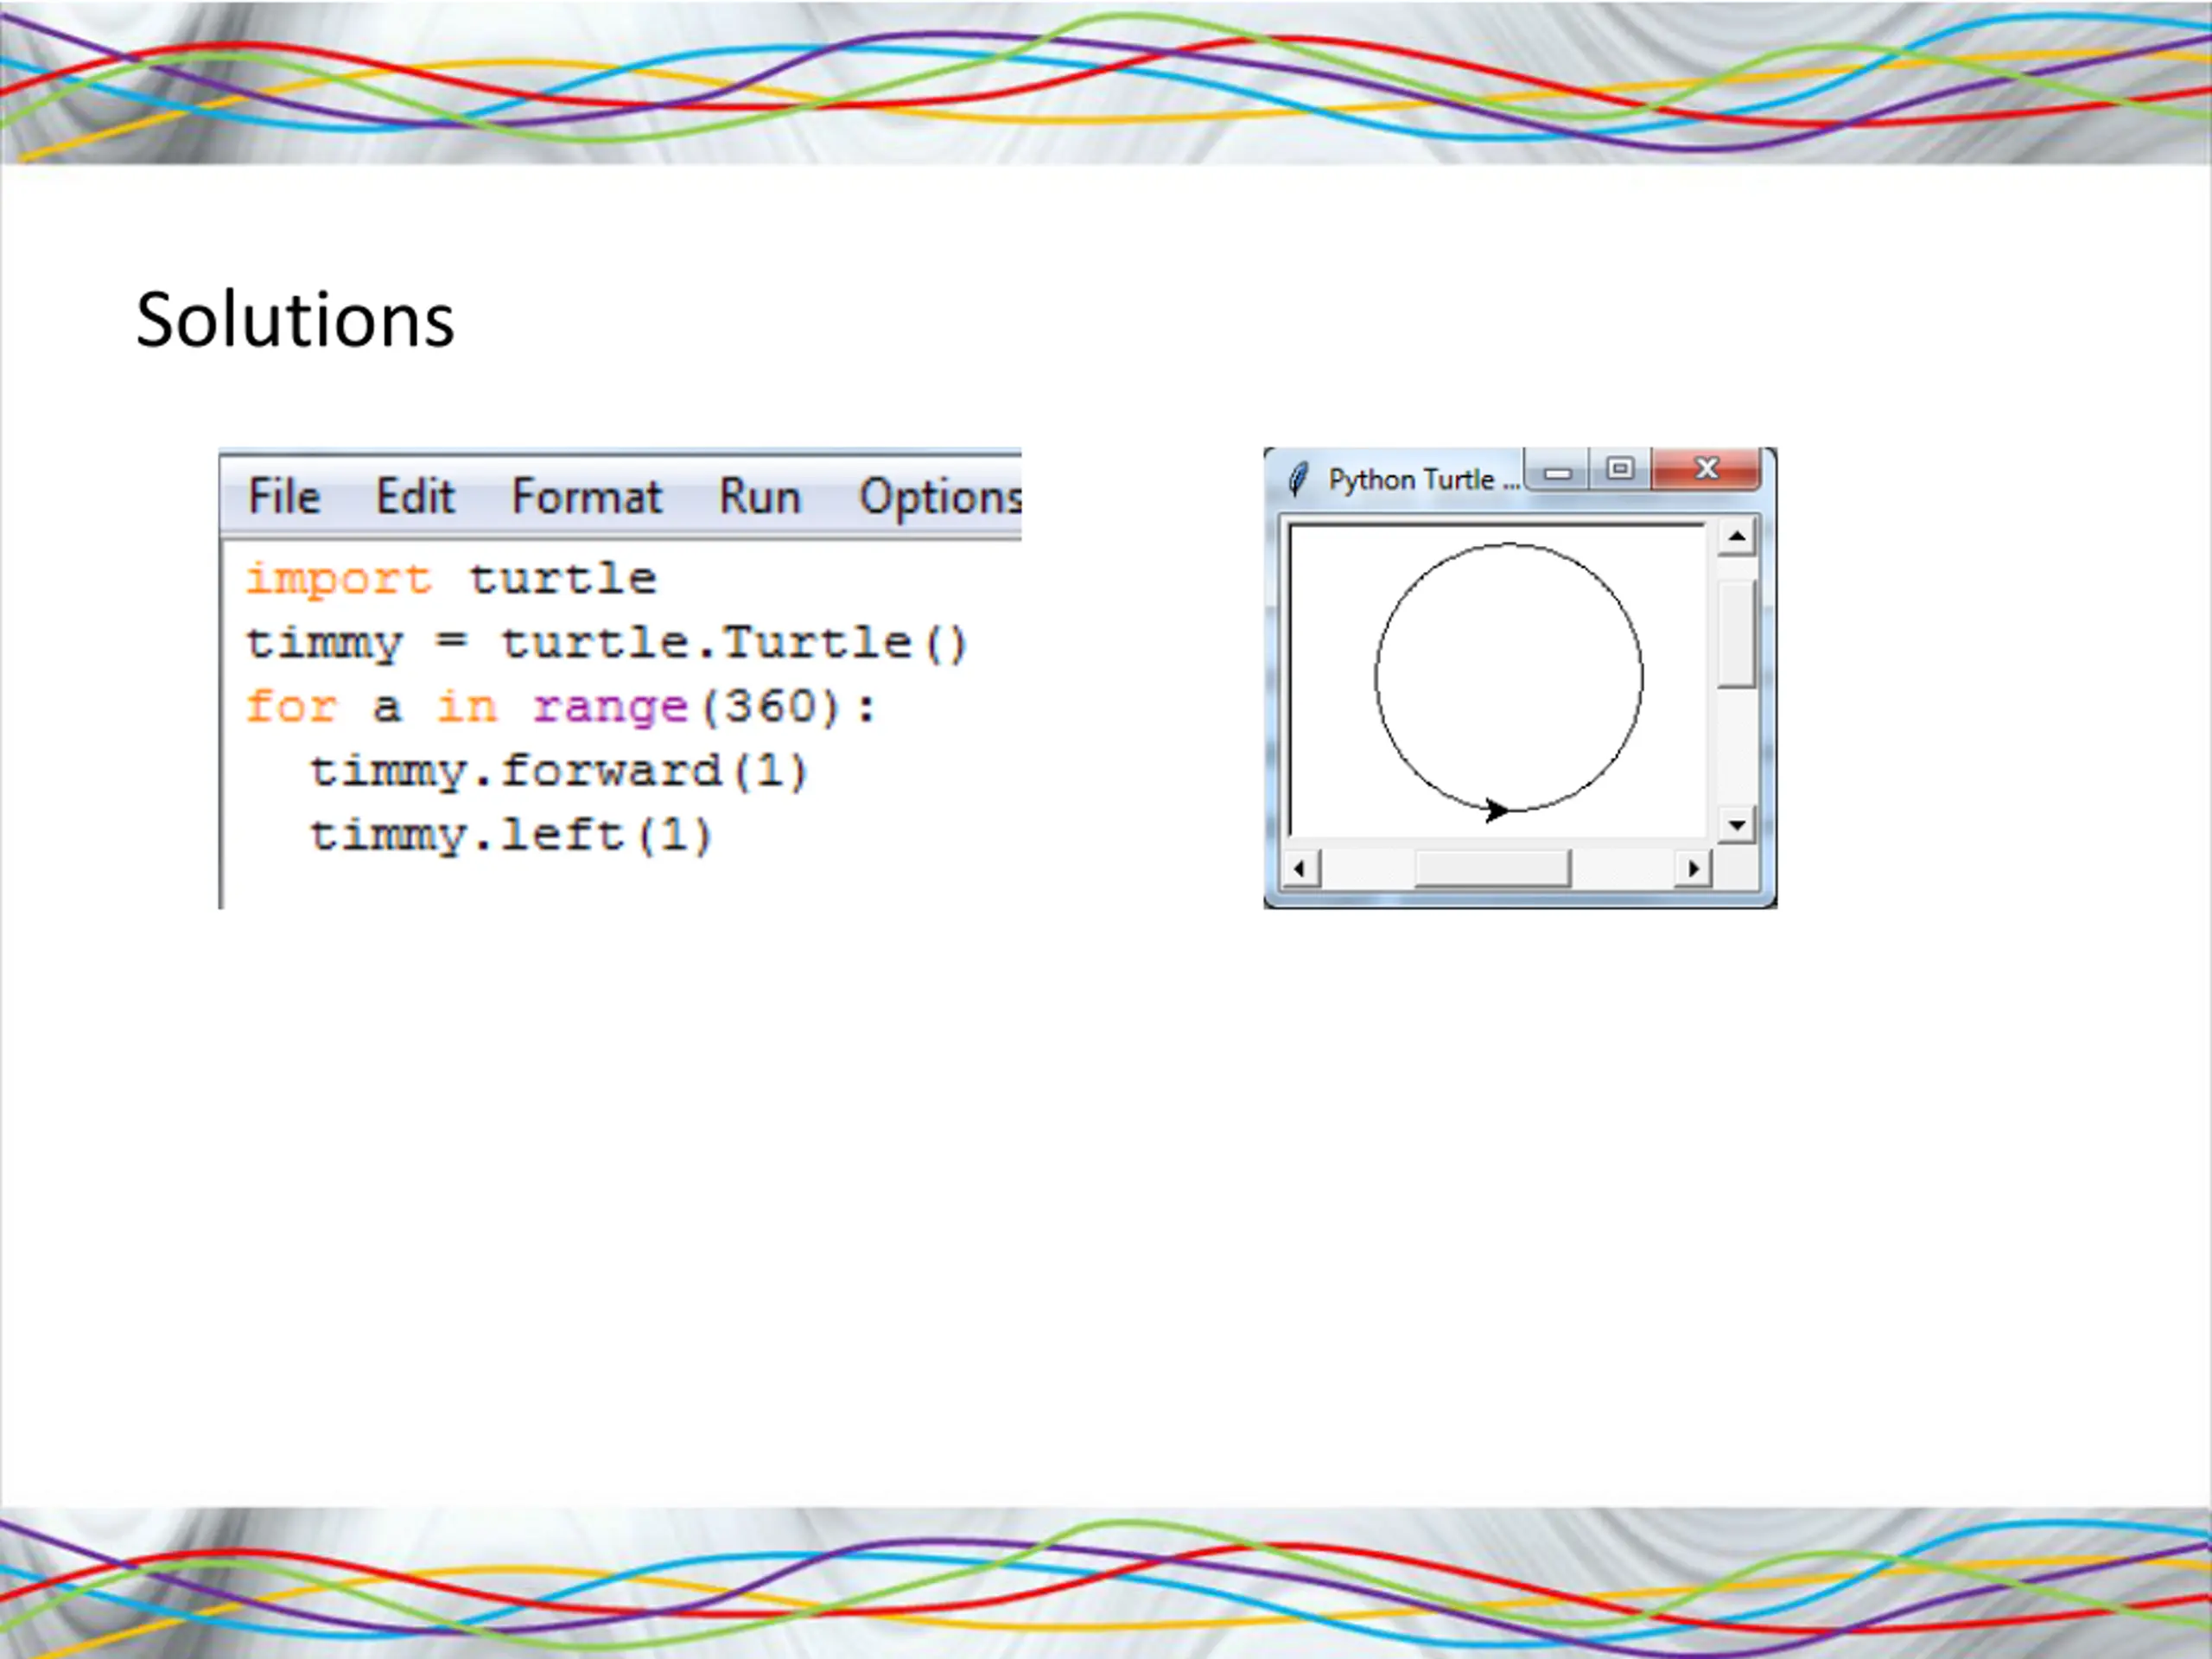
Task: Click the turtle canvas scroll-left arrow
Action: 1300,868
